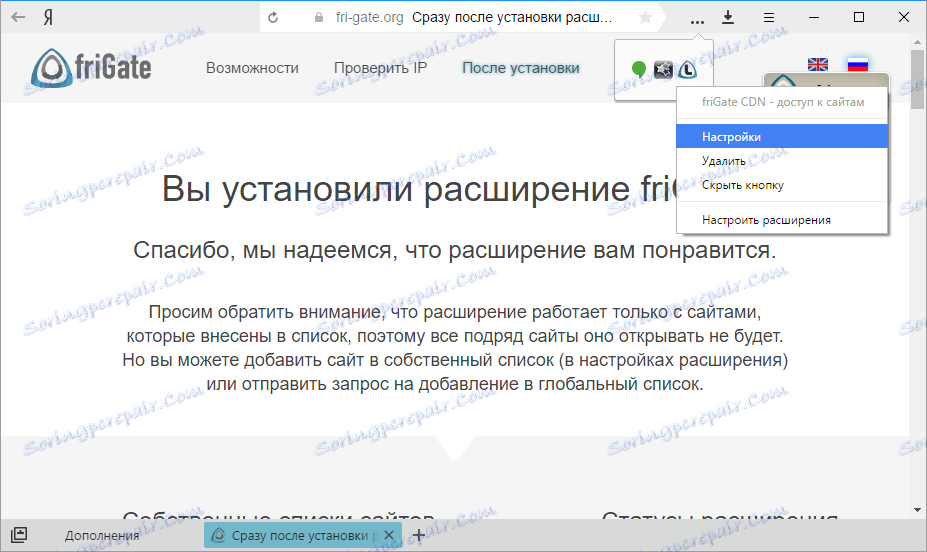Click the padlock site security icon
Image resolution: width=927 pixels, height=552 pixels.
(x=319, y=18)
